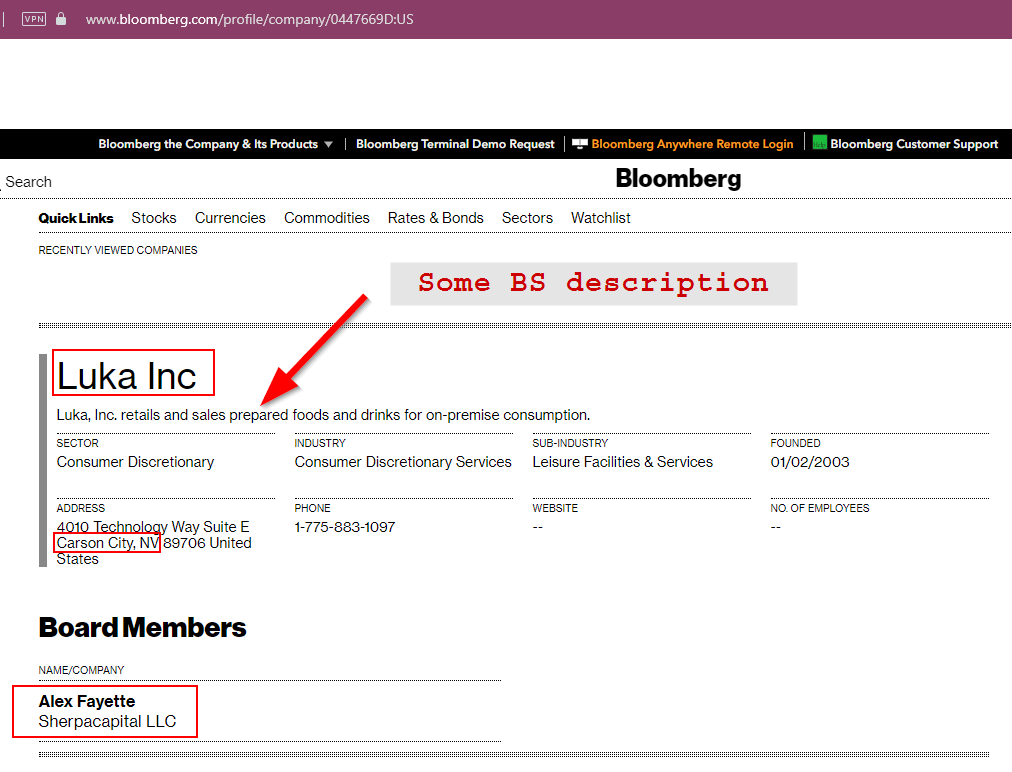This screenshot has width=1012, height=772.
Task: Click sub-industry Leisure Facilities & Services
Action: click(622, 462)
